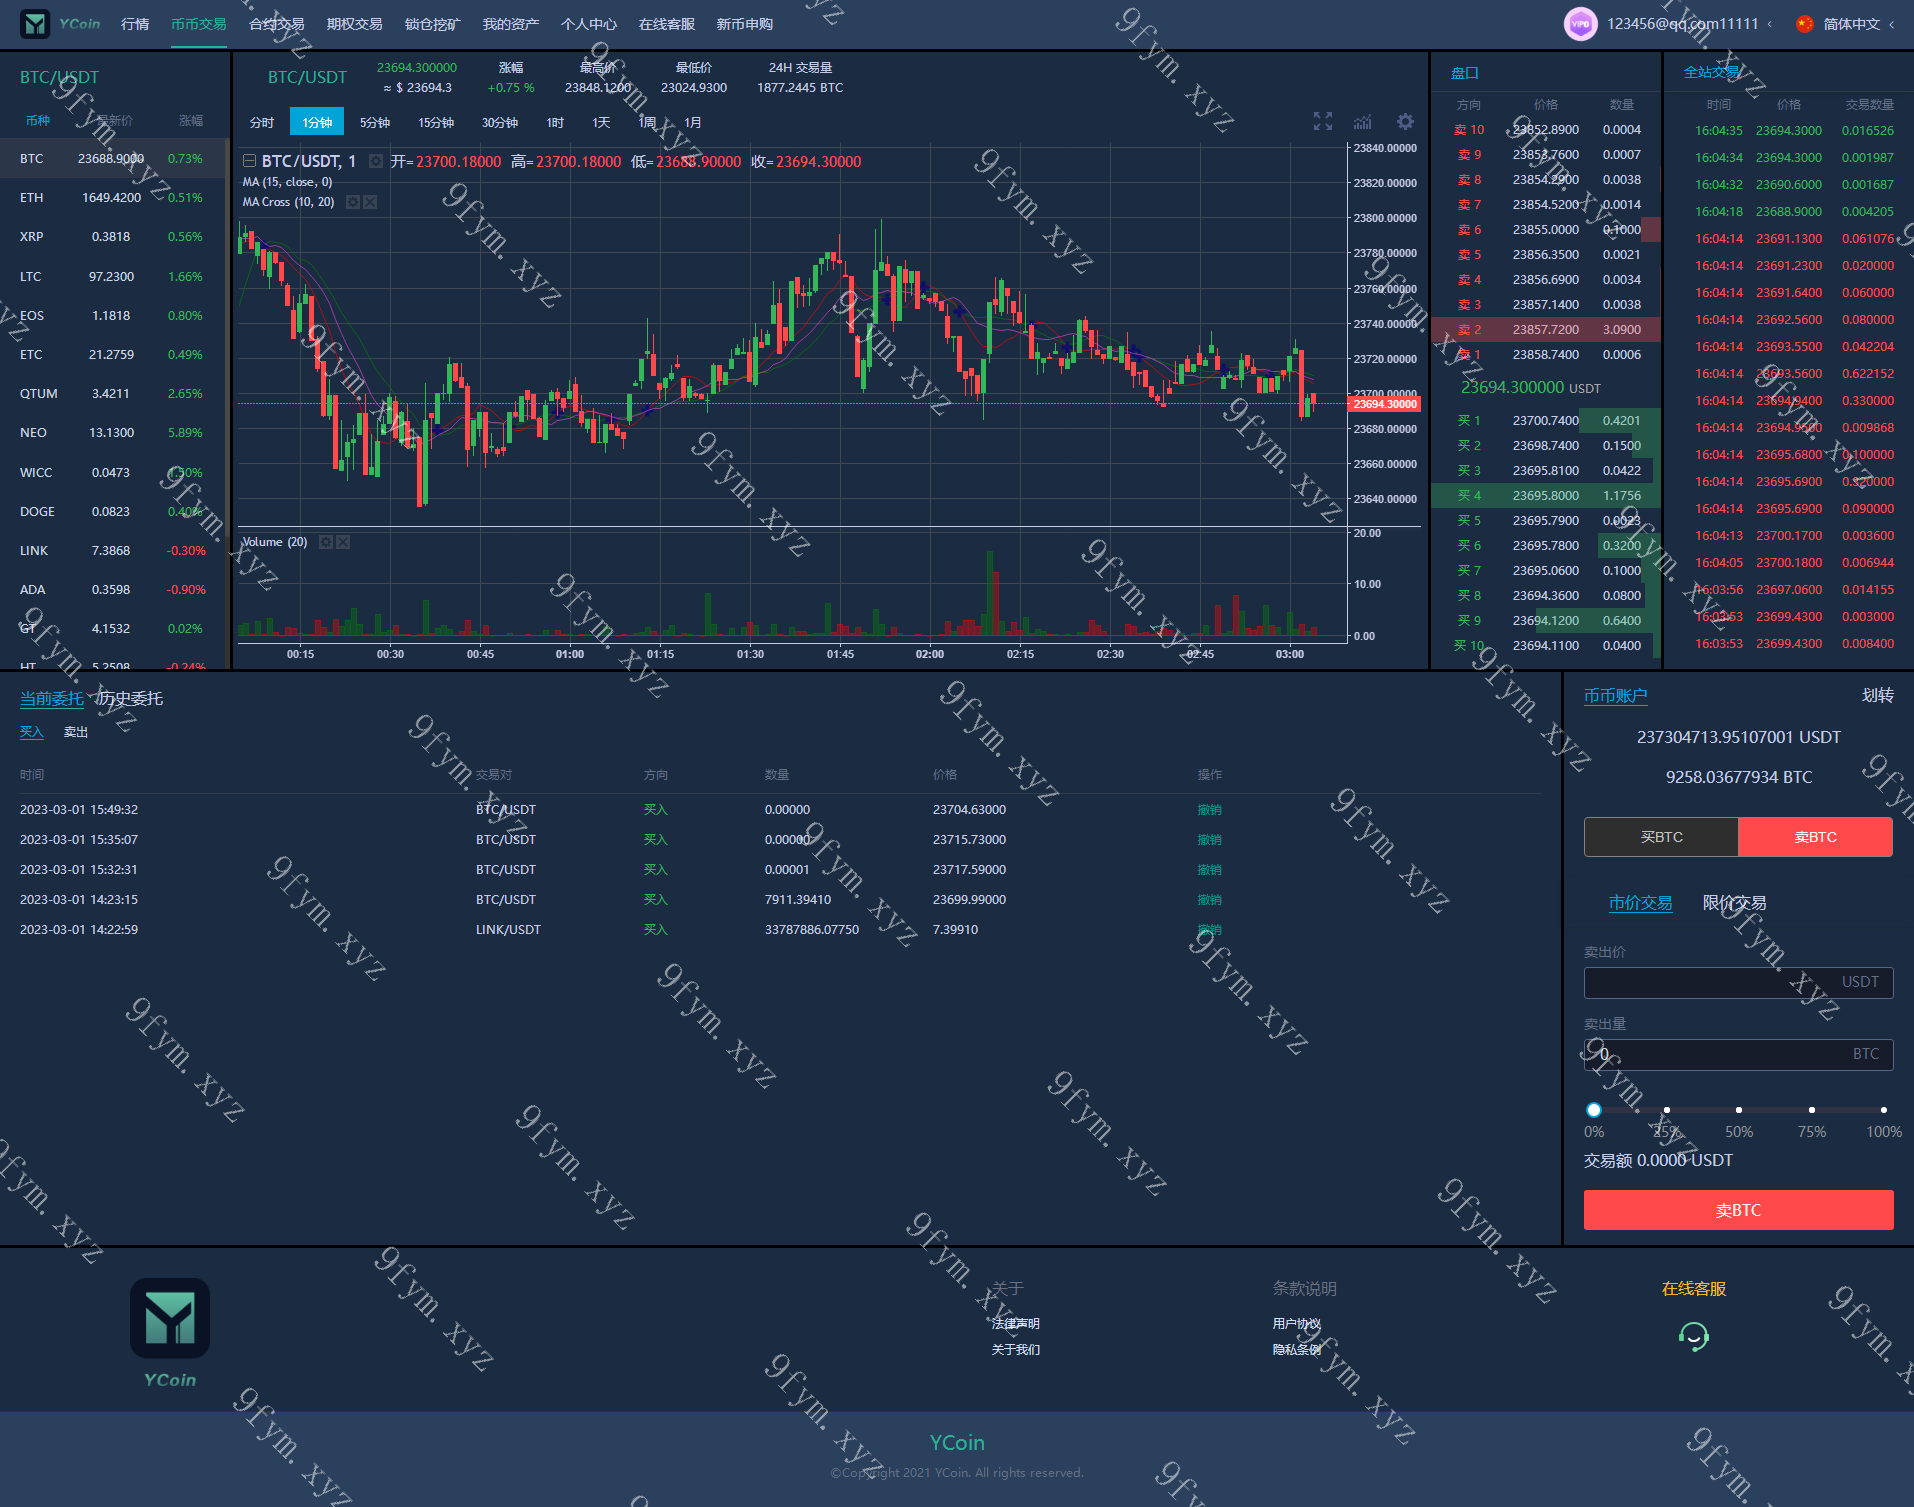
Task: Remove the Volume indicator
Action: pyautogui.click(x=343, y=542)
